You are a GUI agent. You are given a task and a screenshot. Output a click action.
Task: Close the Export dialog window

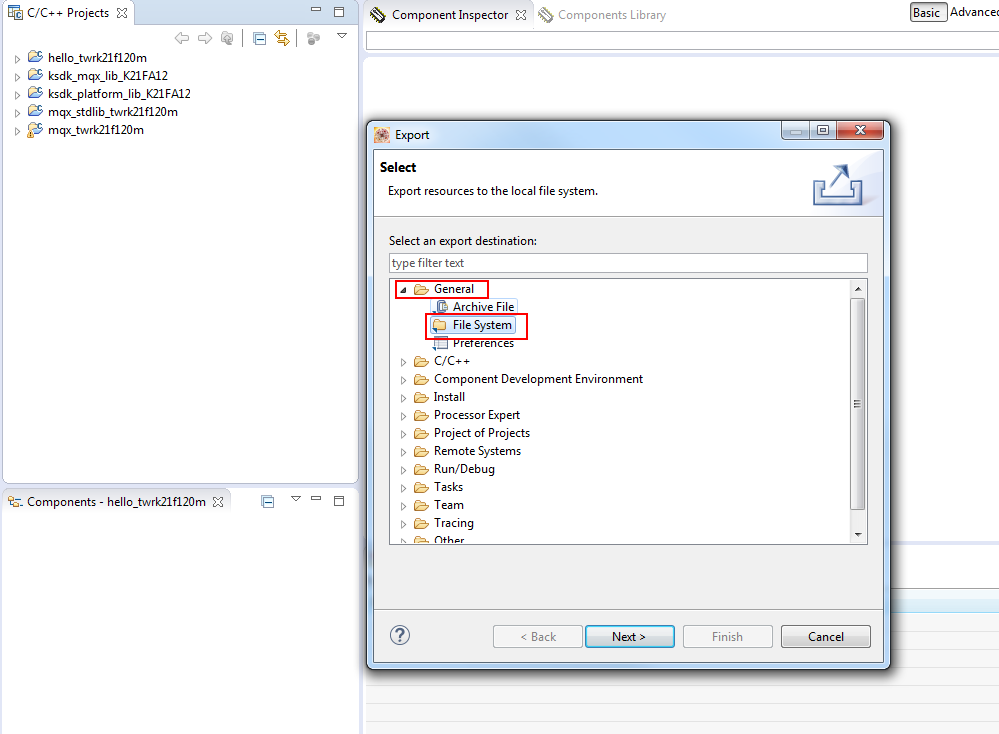click(860, 130)
